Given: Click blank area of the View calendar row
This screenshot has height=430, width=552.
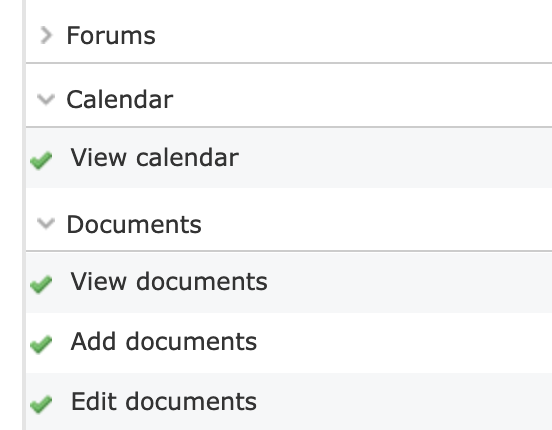Looking at the screenshot, I should click(394, 157).
